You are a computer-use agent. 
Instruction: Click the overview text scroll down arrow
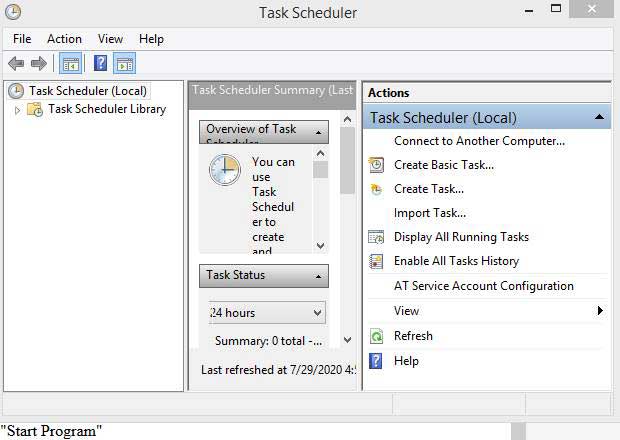pyautogui.click(x=321, y=246)
